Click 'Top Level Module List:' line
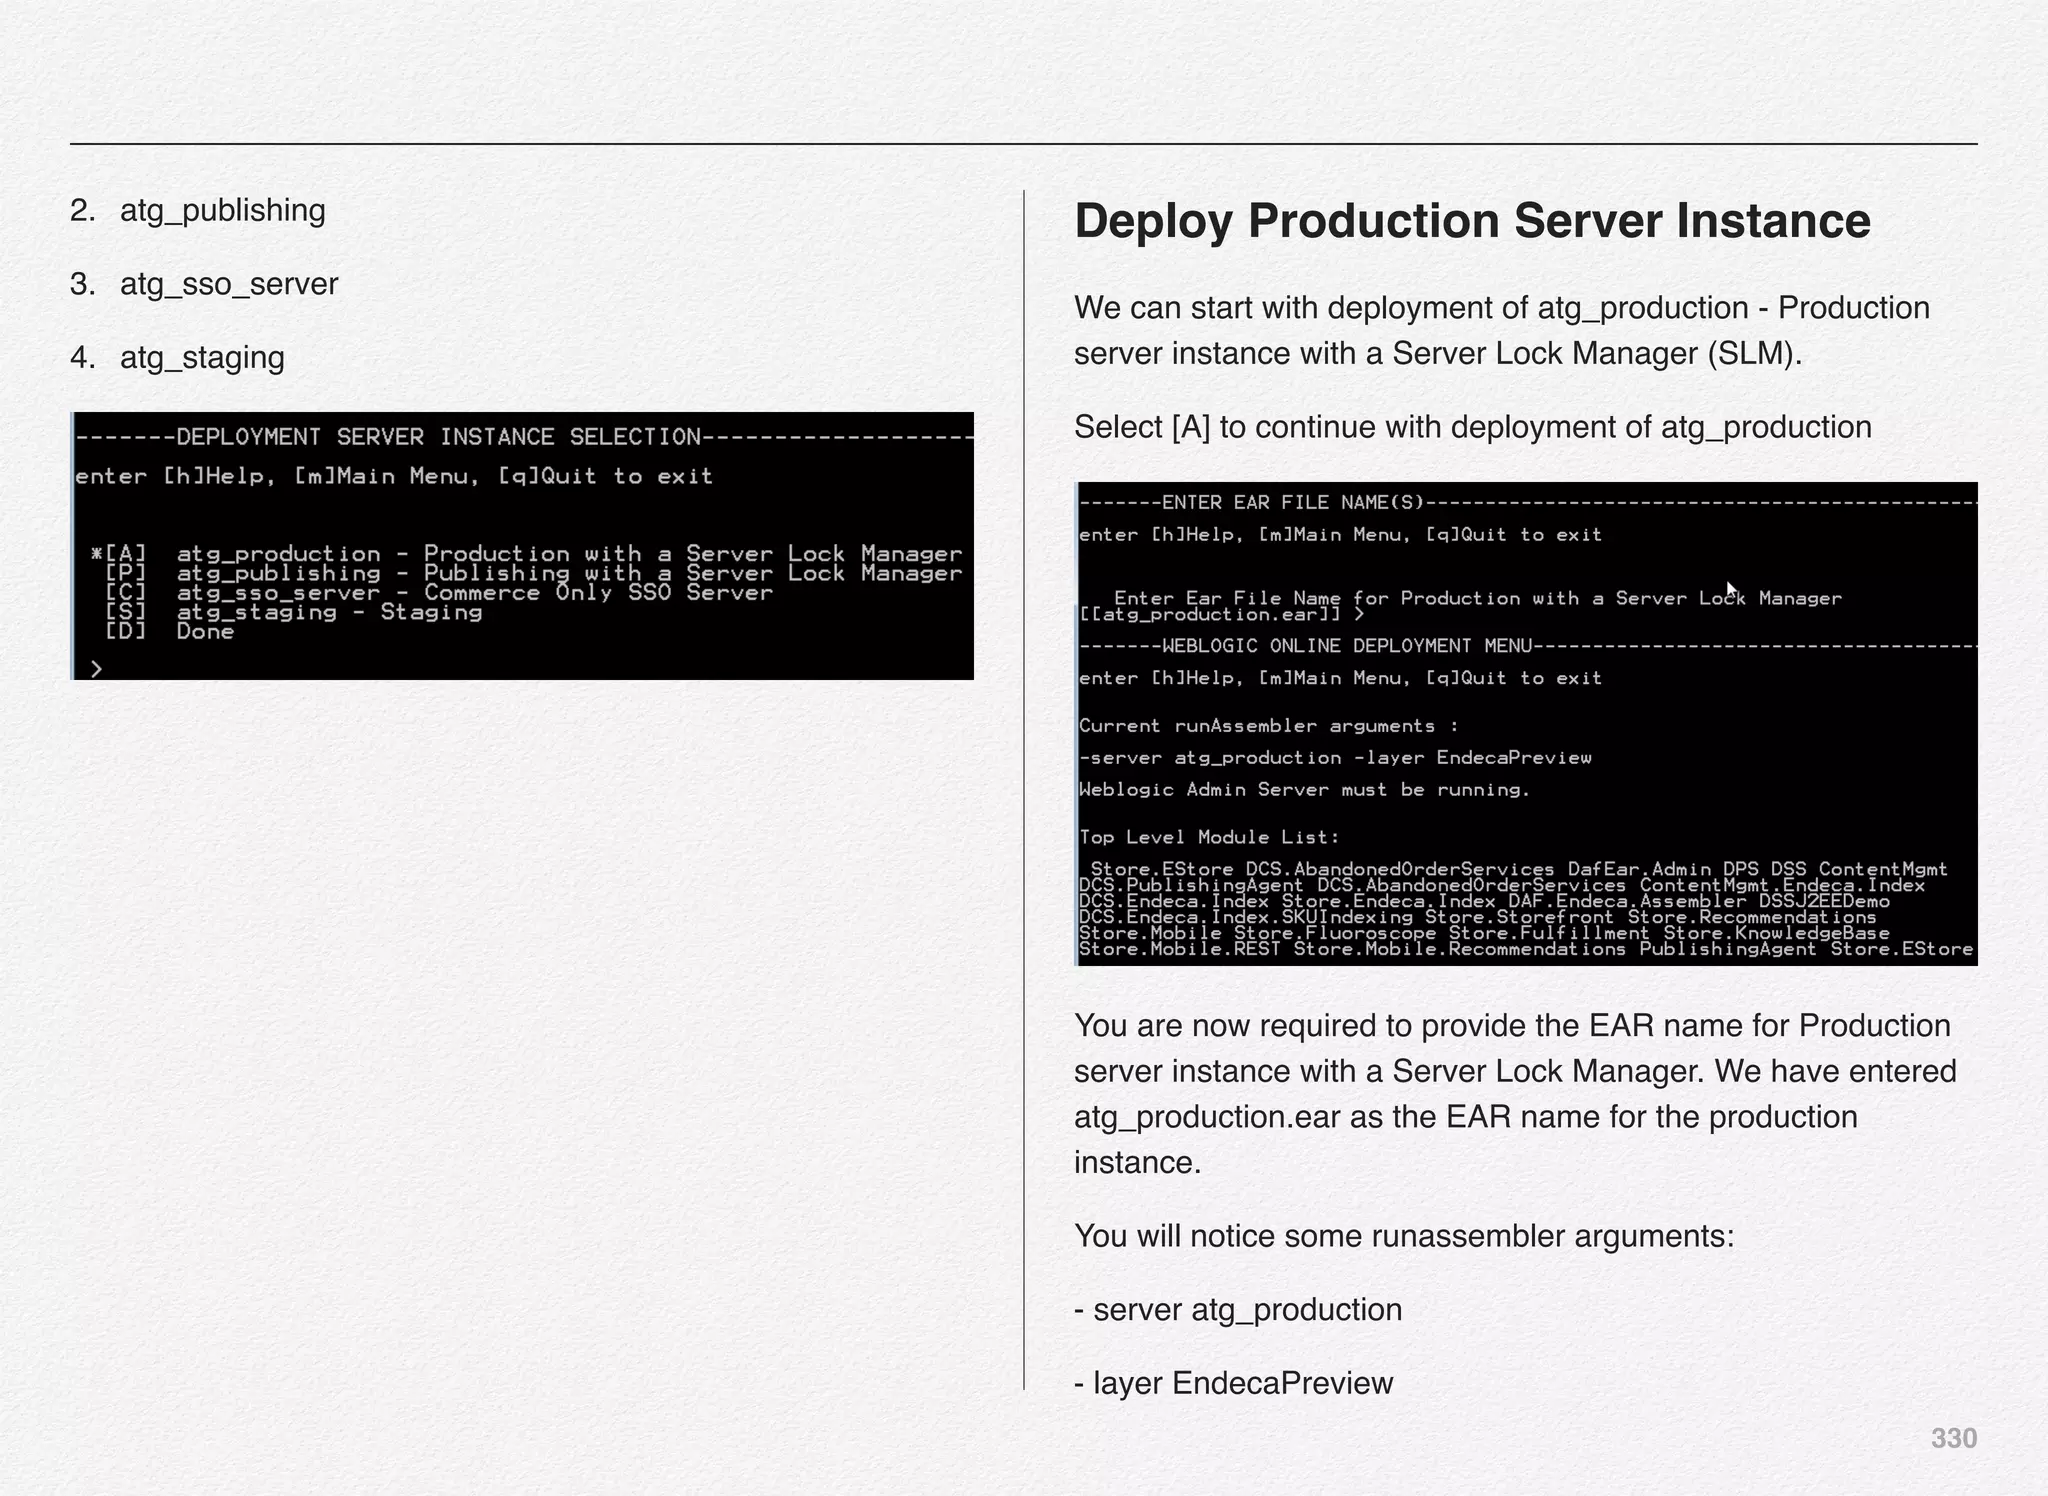Screen dimensions: 2048x1496 [x=1209, y=837]
